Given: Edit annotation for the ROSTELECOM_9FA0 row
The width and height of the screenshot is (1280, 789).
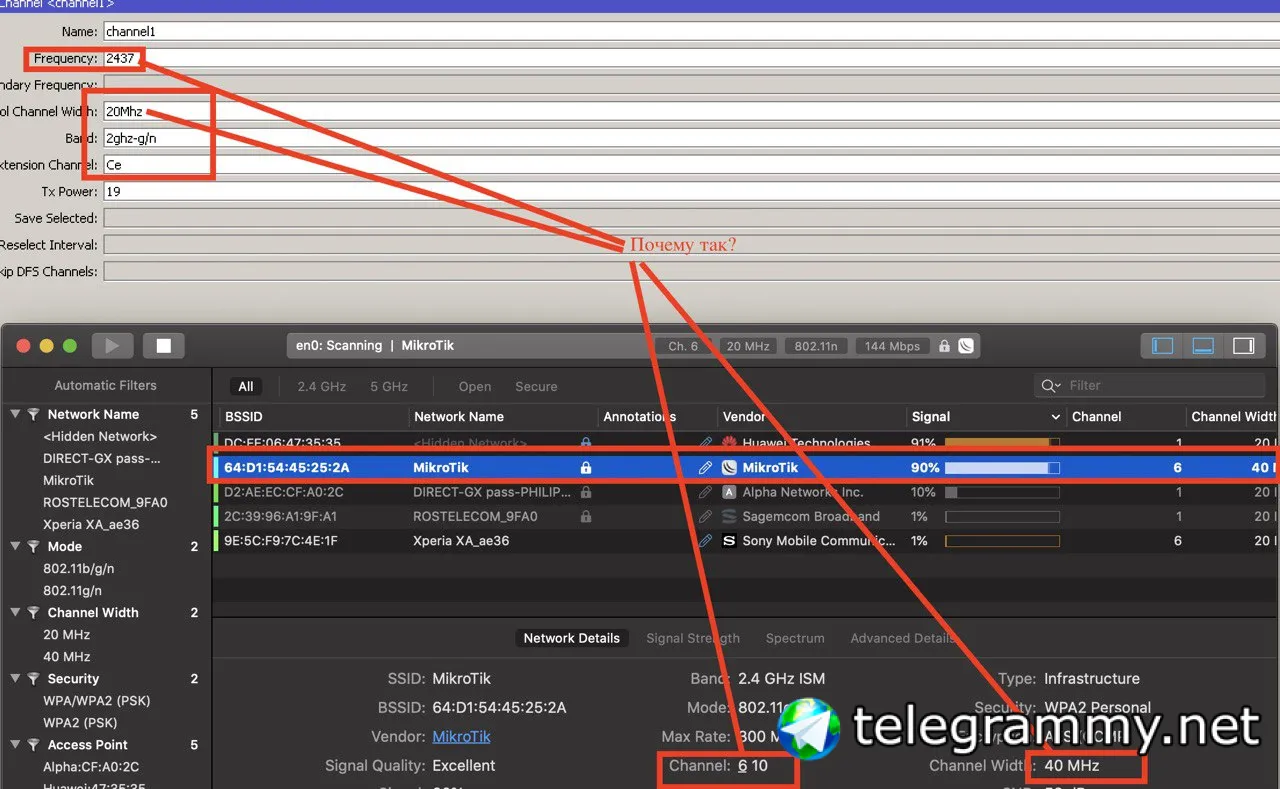Looking at the screenshot, I should [705, 517].
